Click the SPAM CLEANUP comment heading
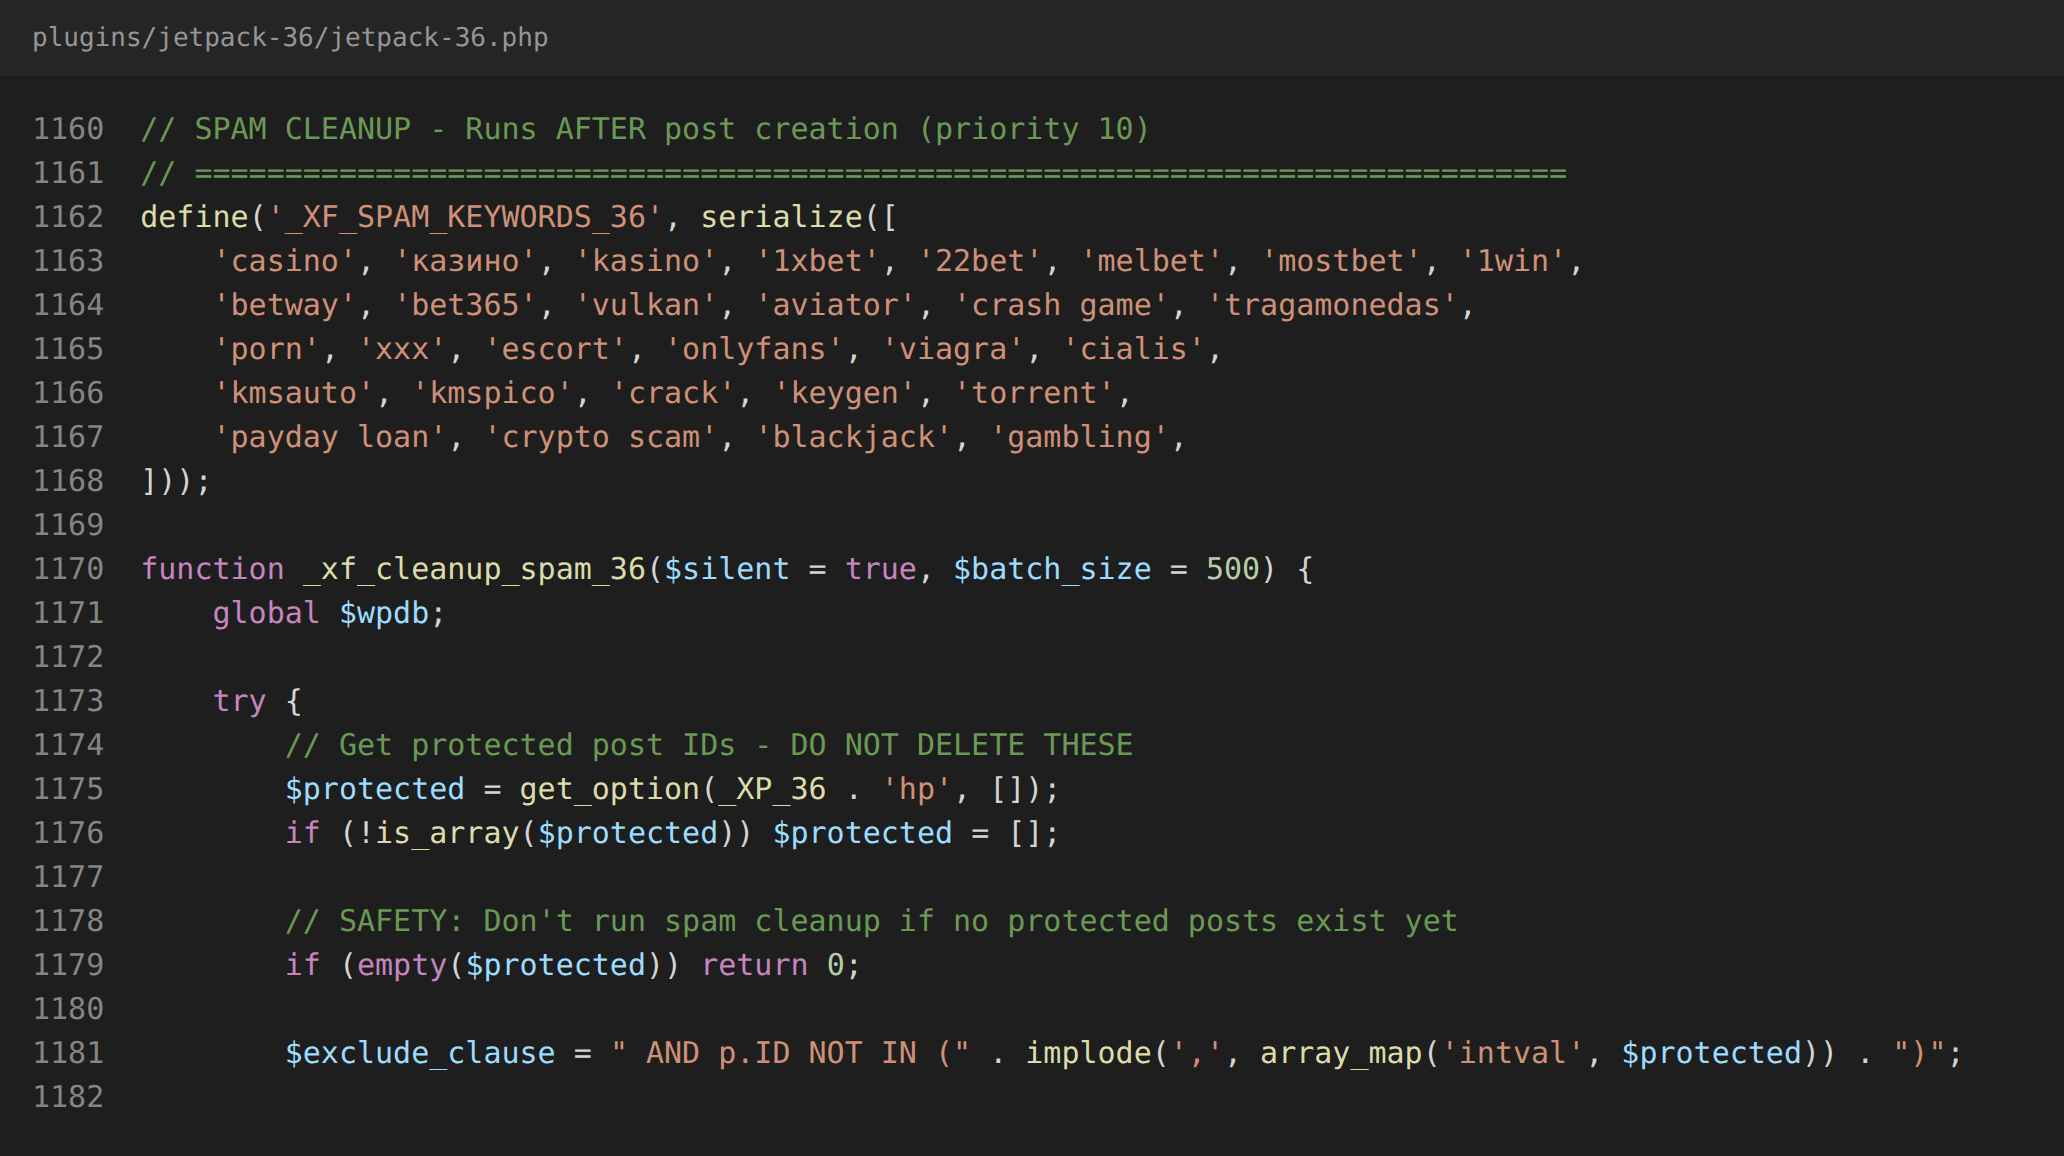The image size is (2064, 1156). pos(646,129)
